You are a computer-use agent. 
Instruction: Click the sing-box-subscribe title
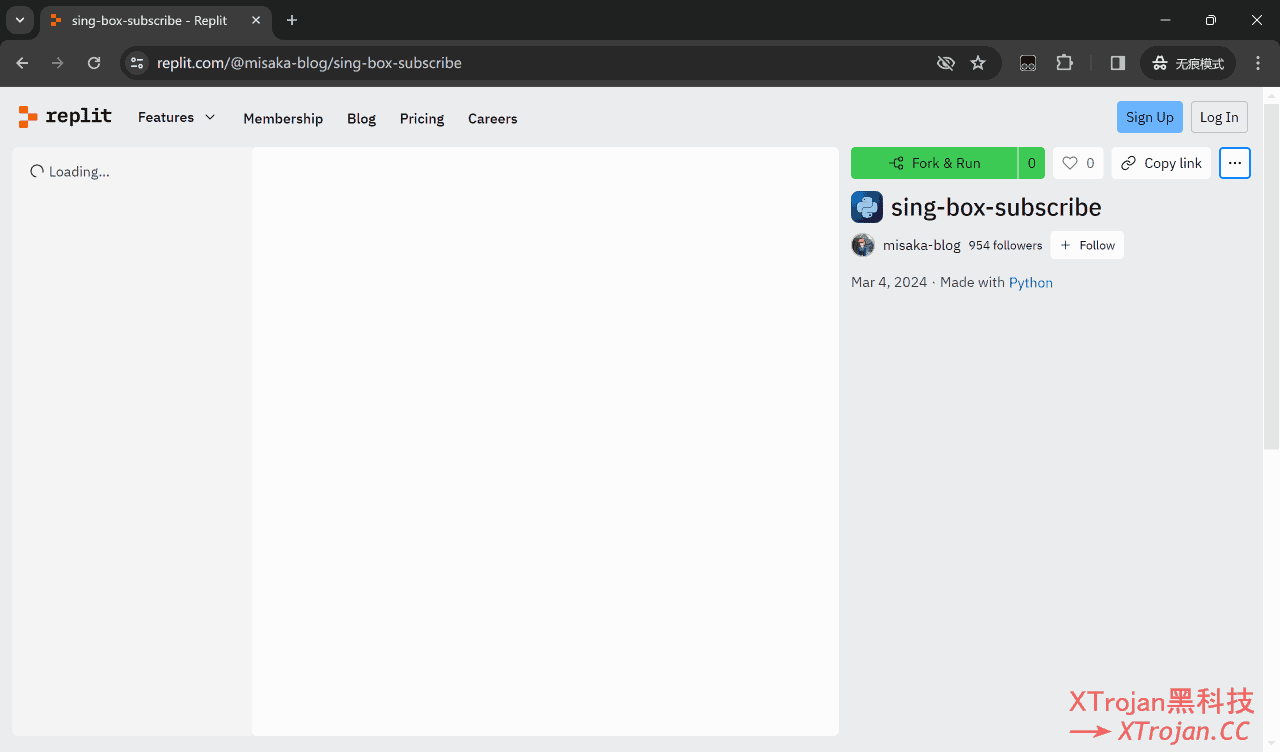[x=996, y=207]
